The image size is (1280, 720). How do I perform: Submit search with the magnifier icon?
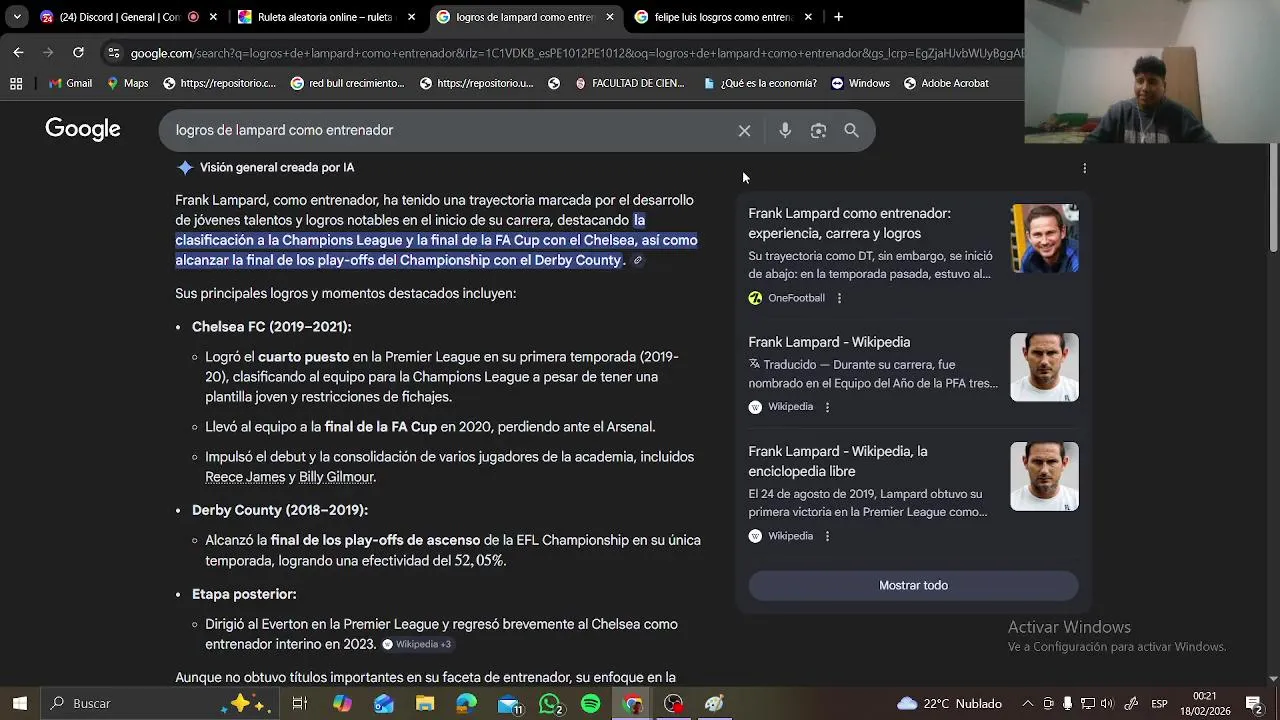tap(851, 131)
